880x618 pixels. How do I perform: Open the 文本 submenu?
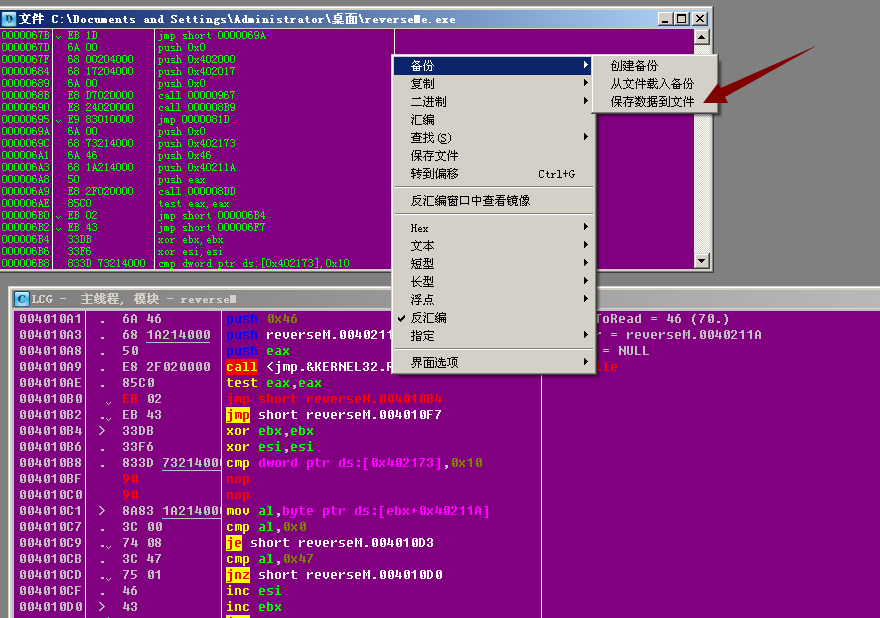coord(493,246)
